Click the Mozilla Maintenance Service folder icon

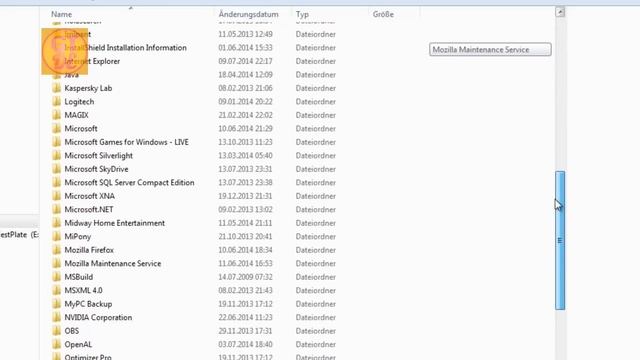click(x=57, y=263)
